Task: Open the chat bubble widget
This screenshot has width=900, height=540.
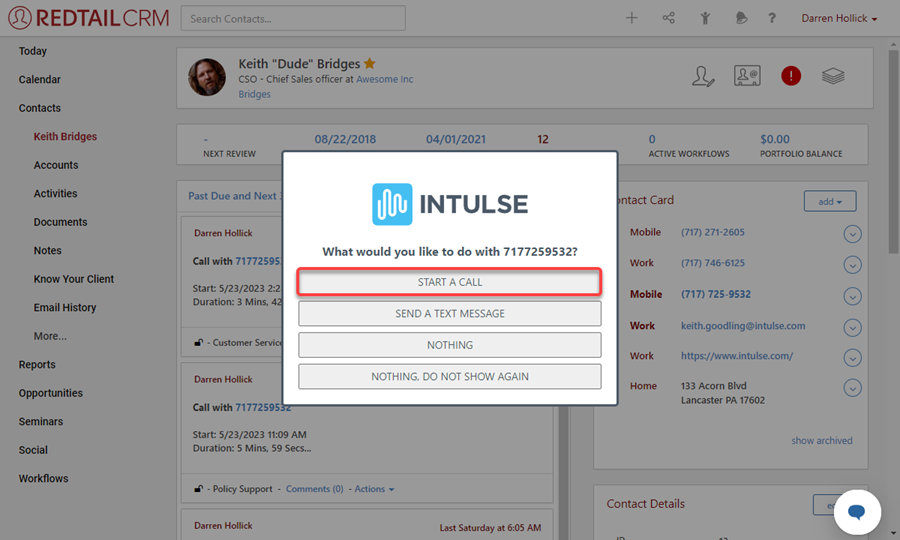Action: point(857,511)
